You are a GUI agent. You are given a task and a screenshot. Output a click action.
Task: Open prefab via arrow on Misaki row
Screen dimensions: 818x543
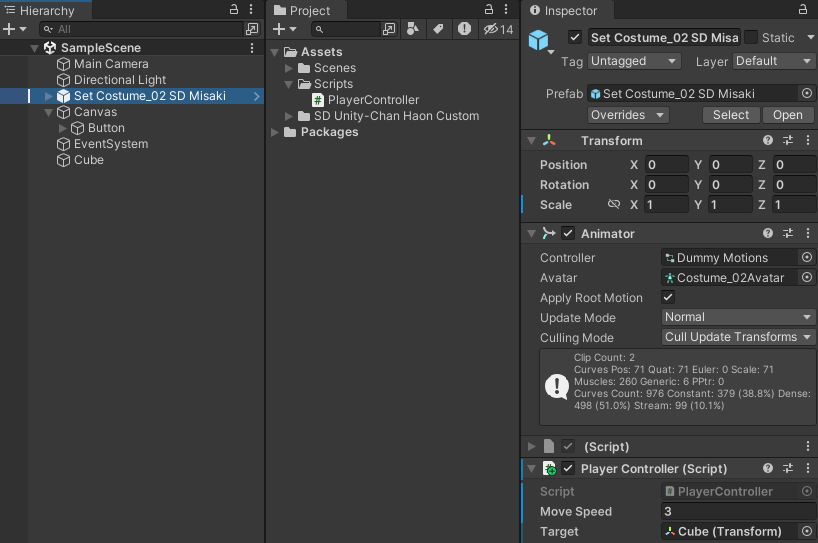(257, 96)
